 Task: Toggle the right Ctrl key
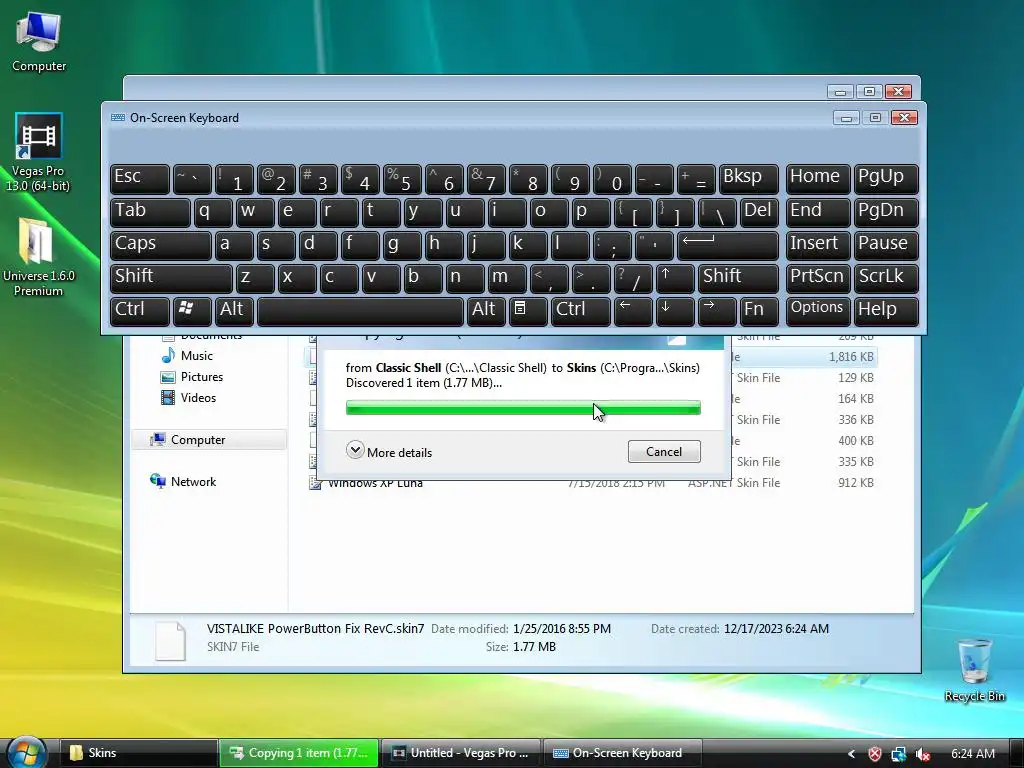coord(580,310)
